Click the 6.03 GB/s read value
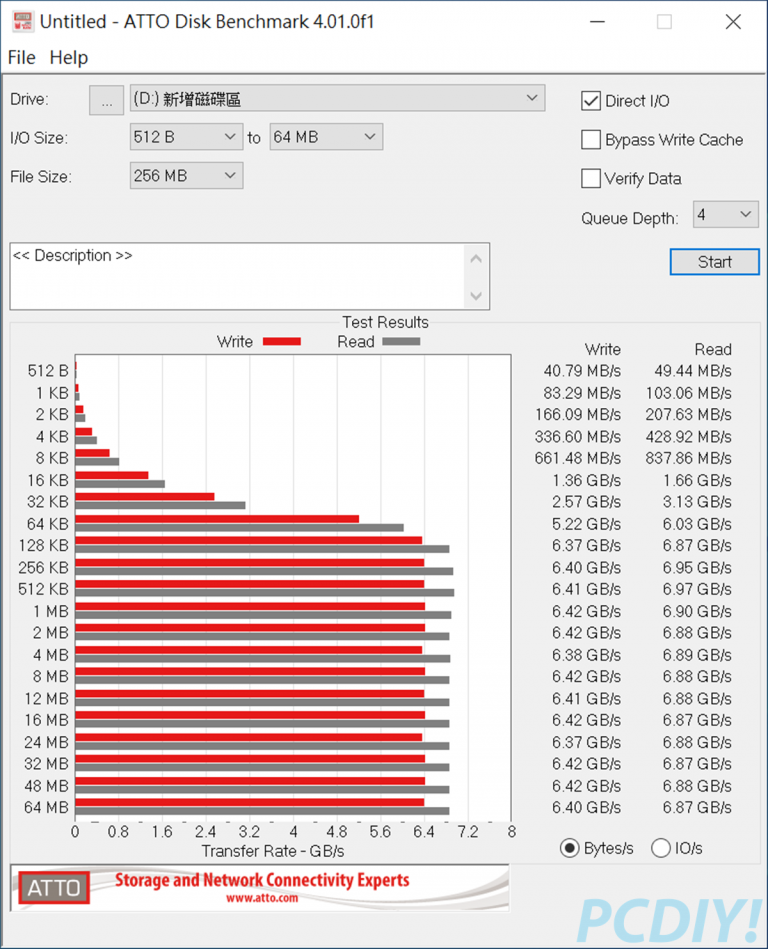Screen dimensions: 768x949 pyautogui.click(x=697, y=524)
